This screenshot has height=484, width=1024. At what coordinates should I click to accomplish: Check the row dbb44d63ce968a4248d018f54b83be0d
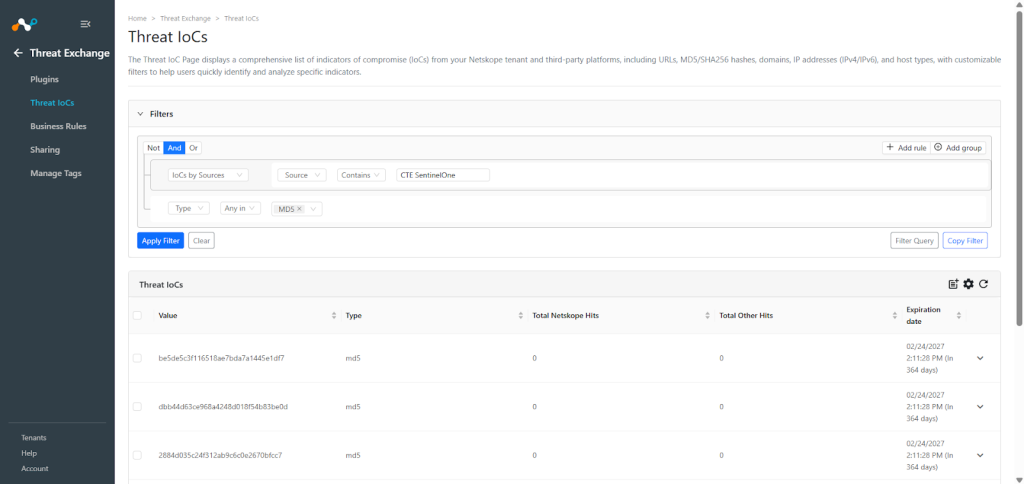[x=137, y=406]
